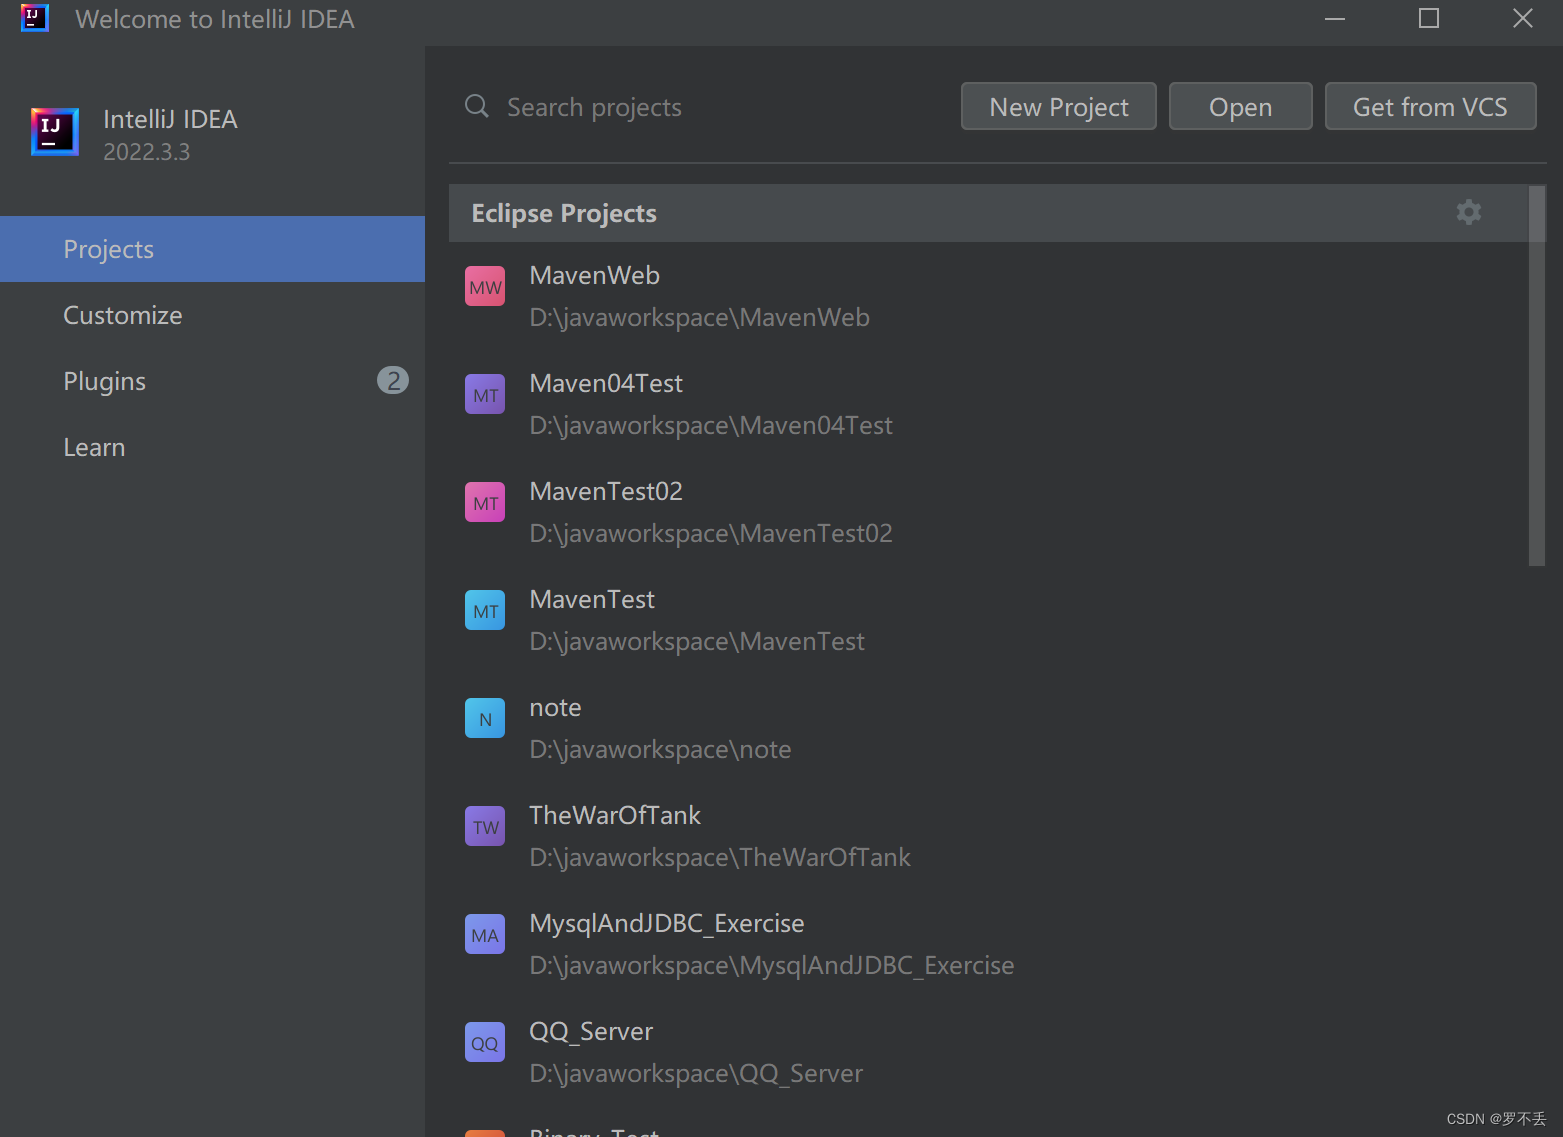The height and width of the screenshot is (1137, 1563).
Task: Select the Projects tab
Action: [212, 249]
